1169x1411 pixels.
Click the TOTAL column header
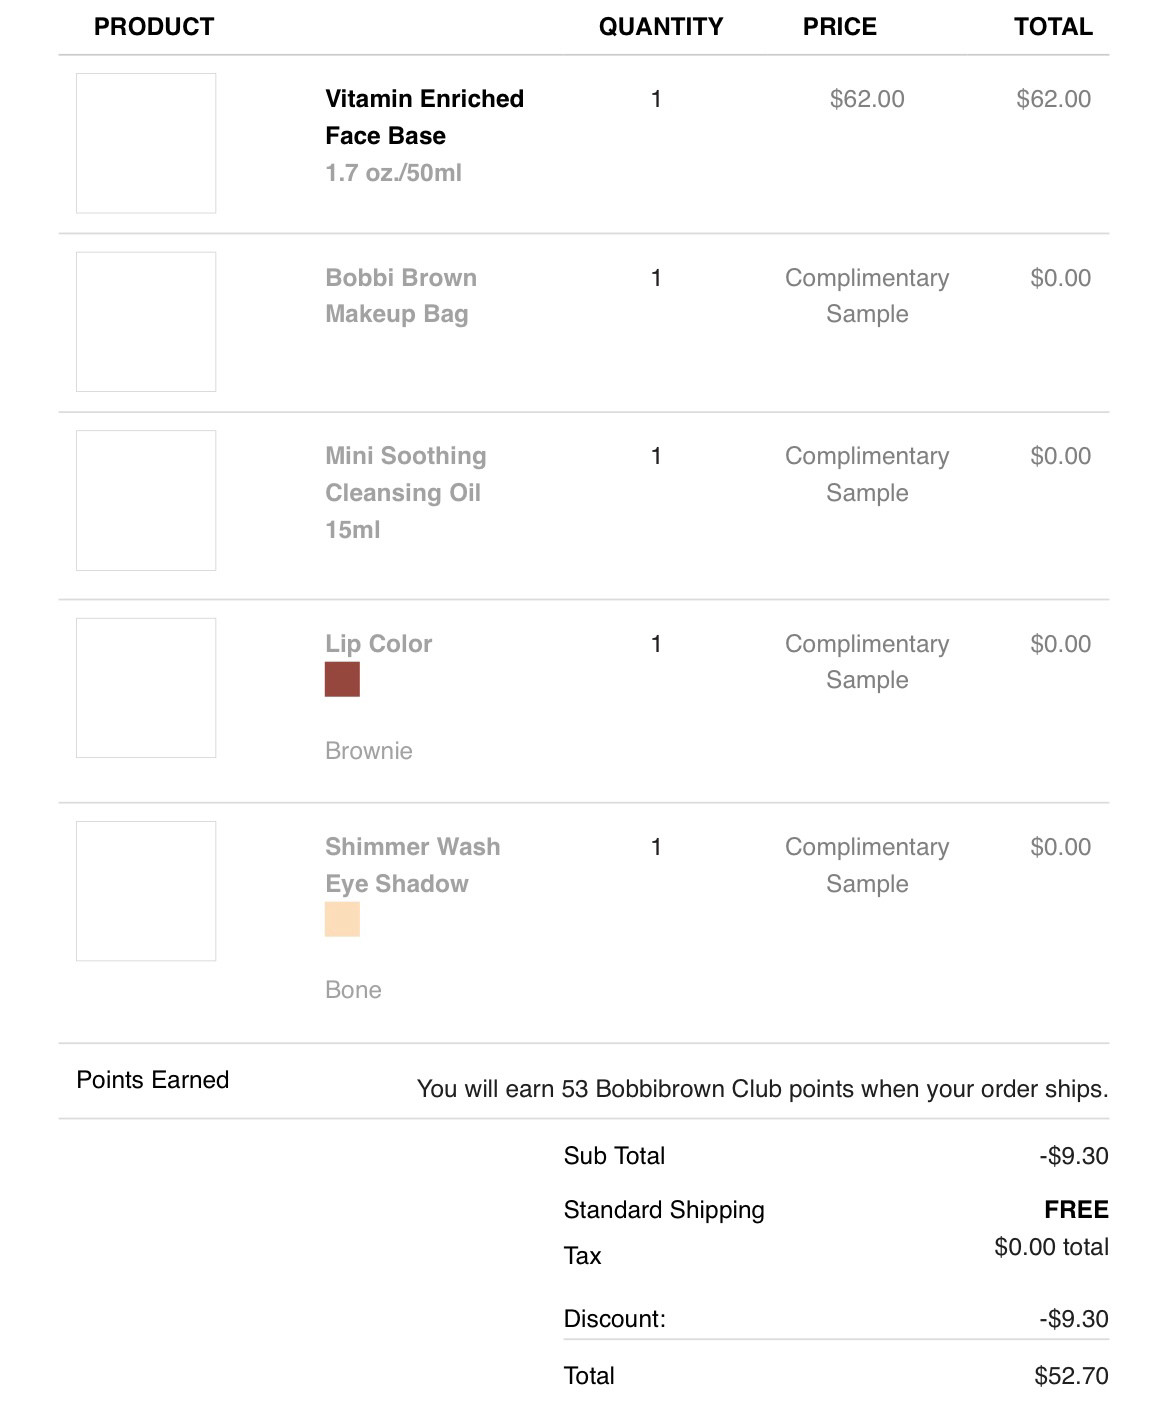pos(1053,27)
